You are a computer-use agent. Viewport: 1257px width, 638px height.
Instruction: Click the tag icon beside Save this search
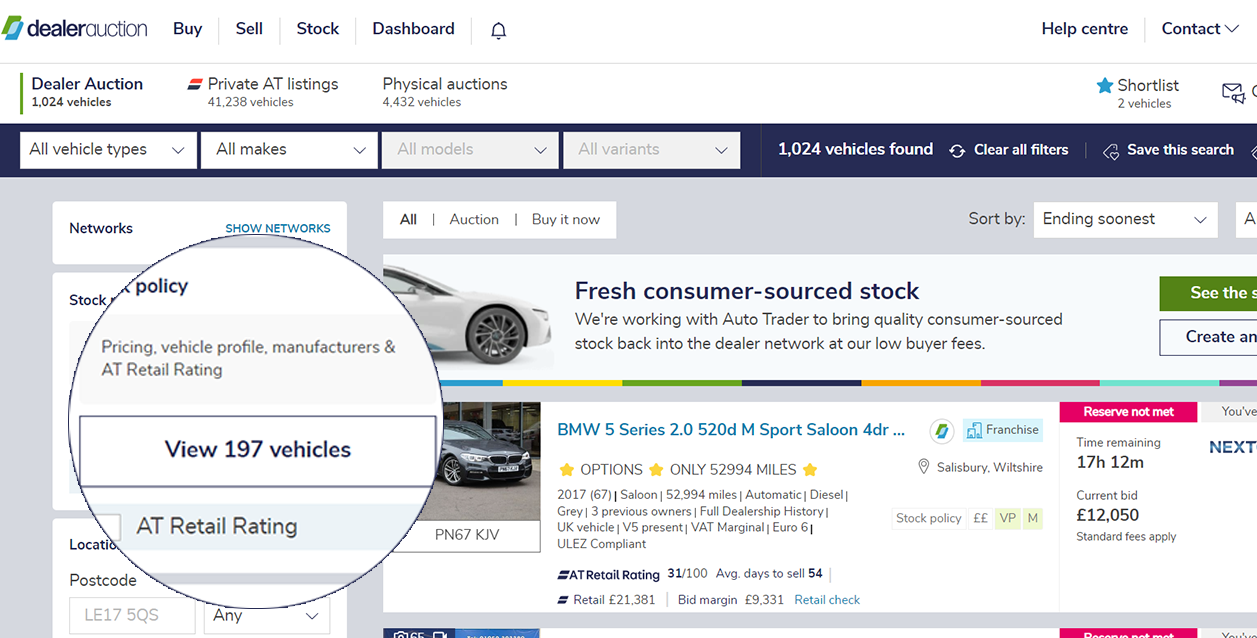tap(1111, 151)
